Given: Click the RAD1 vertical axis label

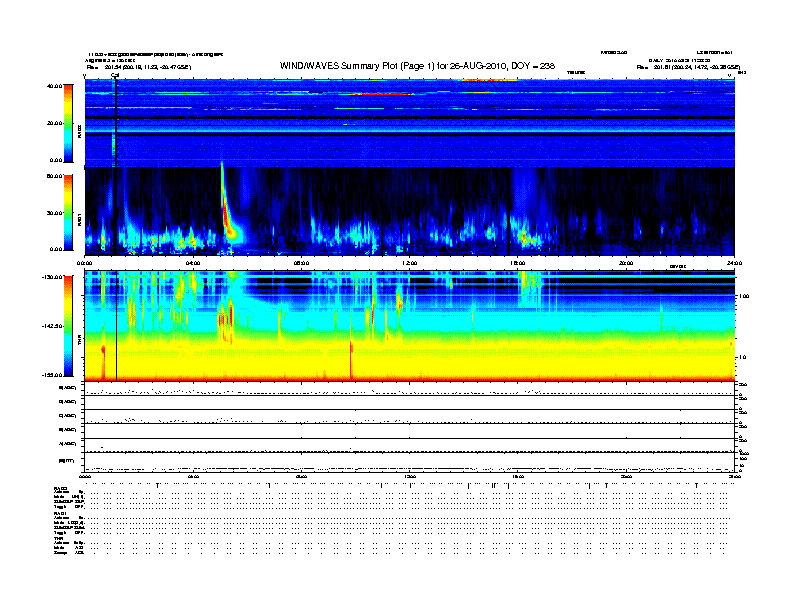Looking at the screenshot, I should [79, 219].
